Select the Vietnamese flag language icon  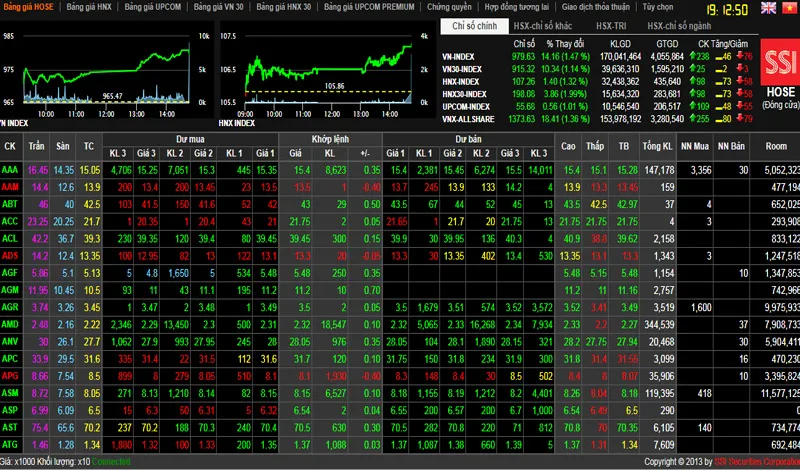790,8
